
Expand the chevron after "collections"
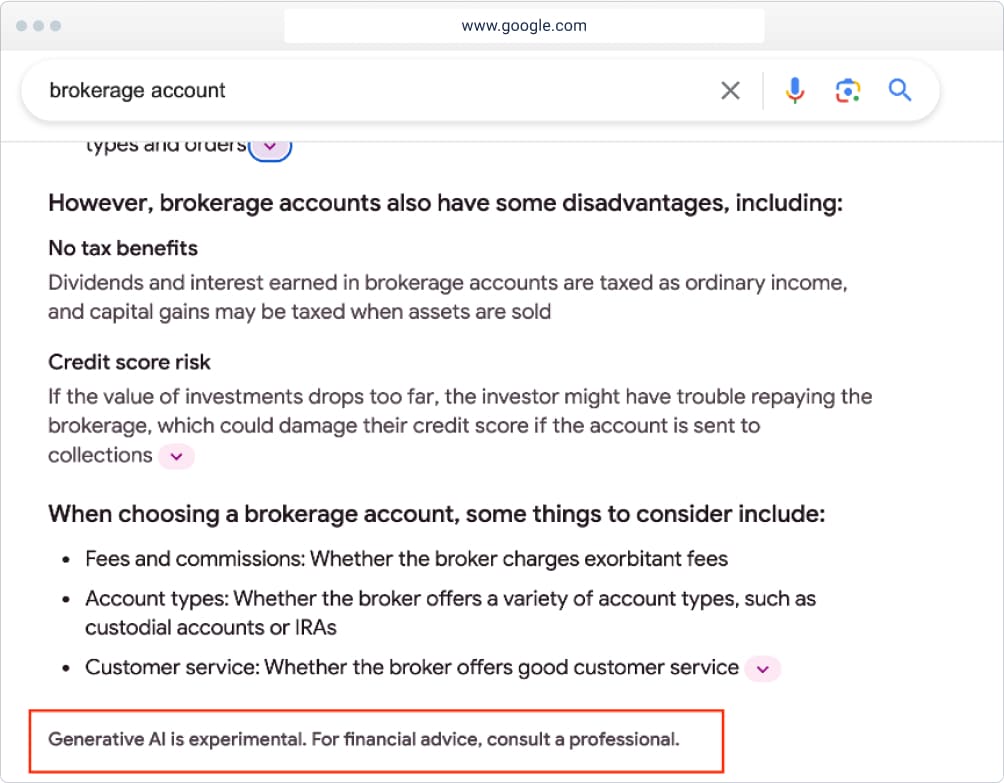176,456
